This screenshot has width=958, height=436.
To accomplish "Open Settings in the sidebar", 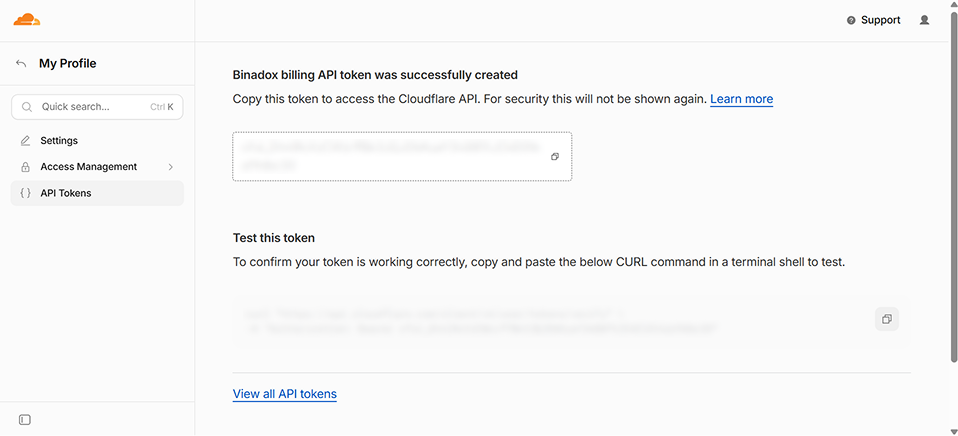I will 97,140.
